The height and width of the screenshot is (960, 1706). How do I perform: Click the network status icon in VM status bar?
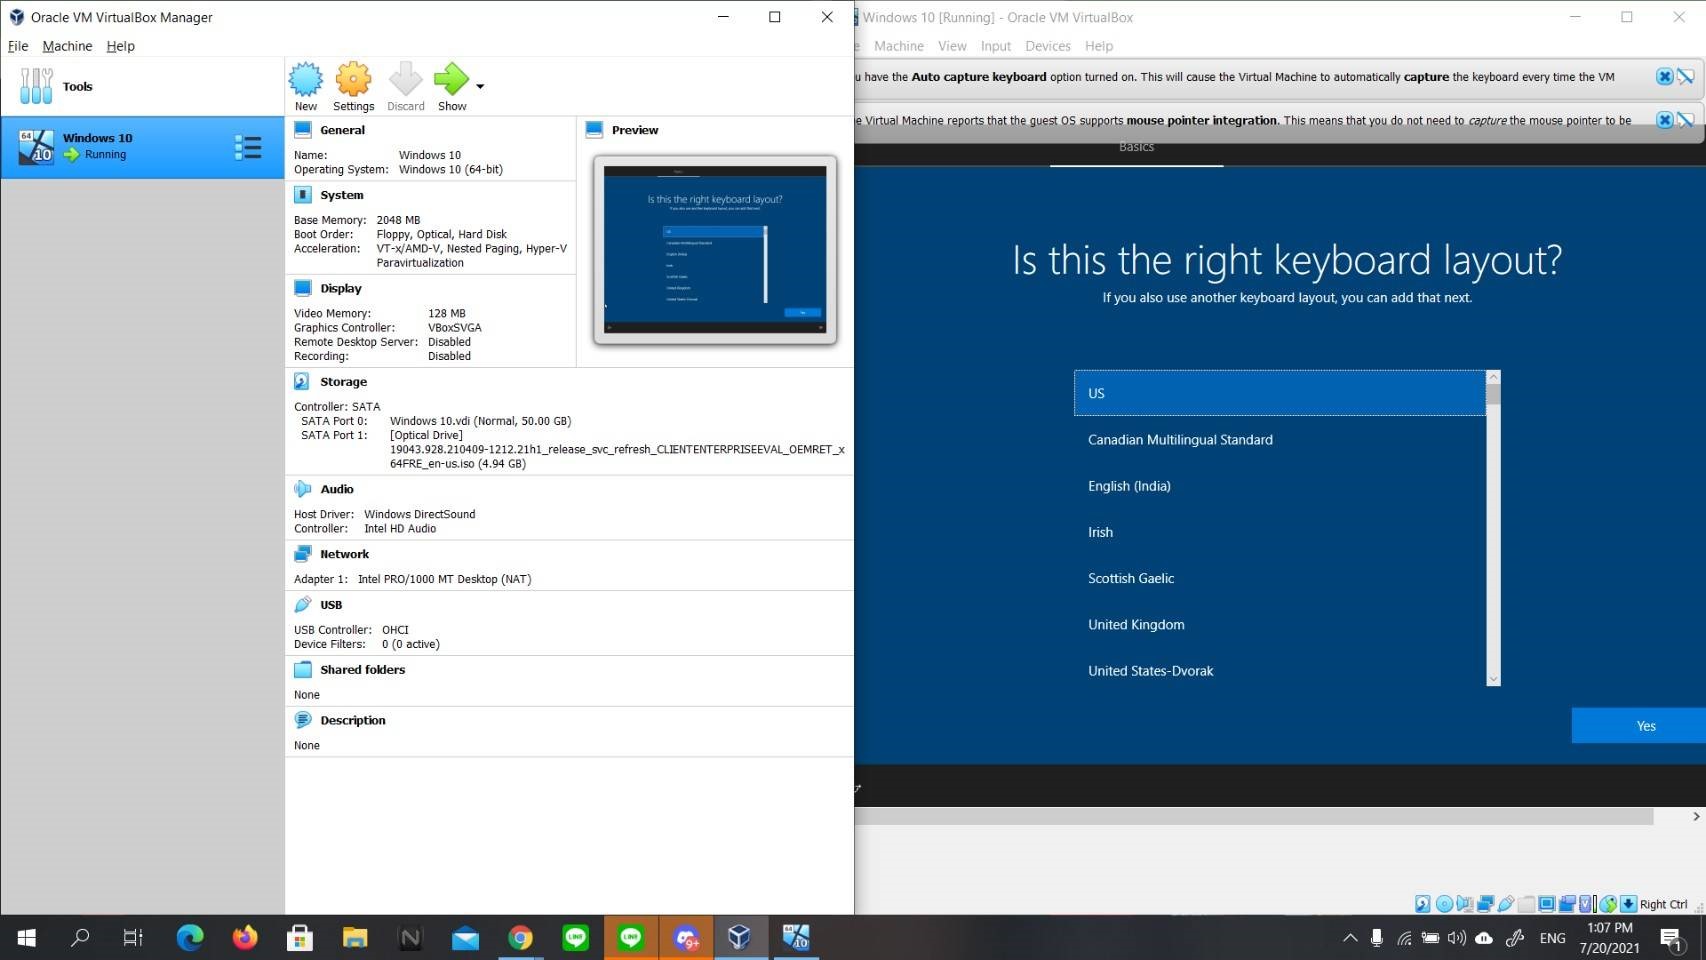[x=1485, y=904]
